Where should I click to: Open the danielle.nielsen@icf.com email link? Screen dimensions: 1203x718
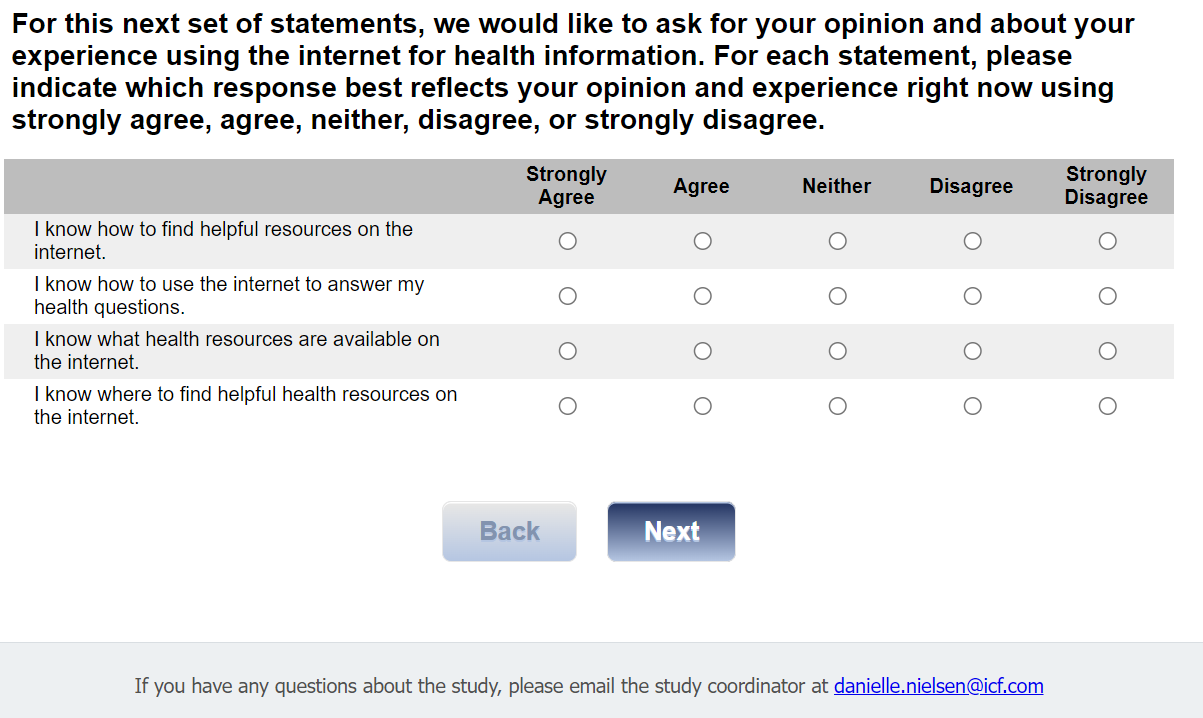pos(938,686)
